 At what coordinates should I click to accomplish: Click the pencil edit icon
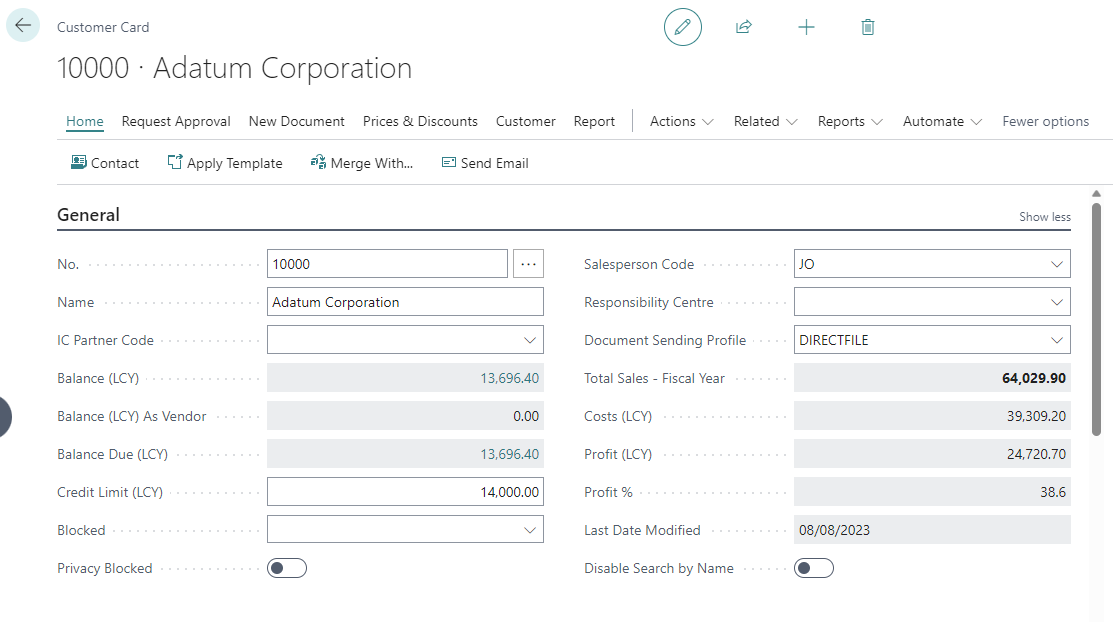pyautogui.click(x=683, y=27)
